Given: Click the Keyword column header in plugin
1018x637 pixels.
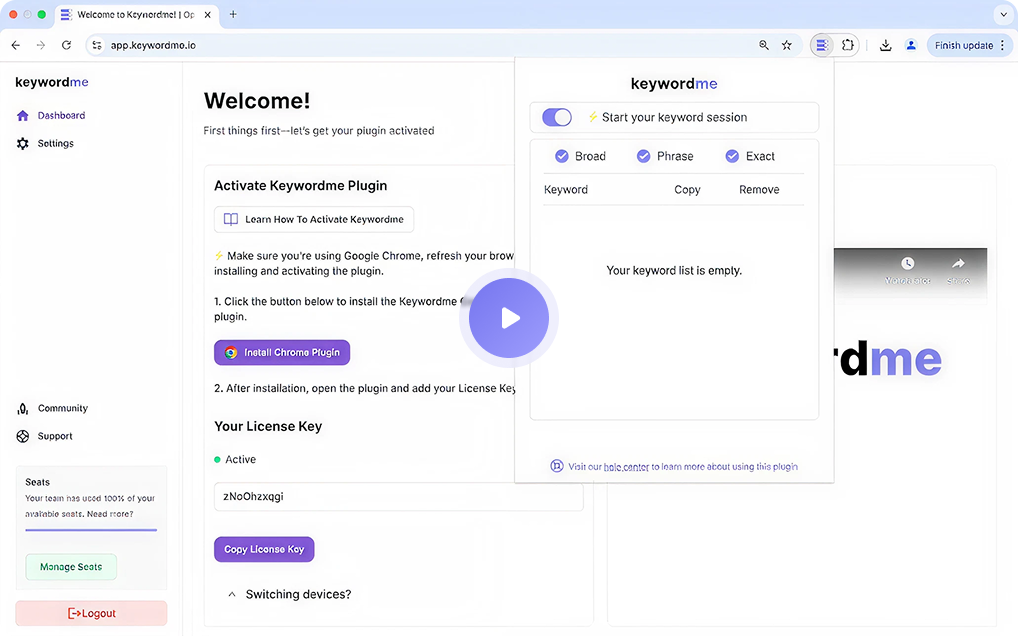Looking at the screenshot, I should [565, 190].
